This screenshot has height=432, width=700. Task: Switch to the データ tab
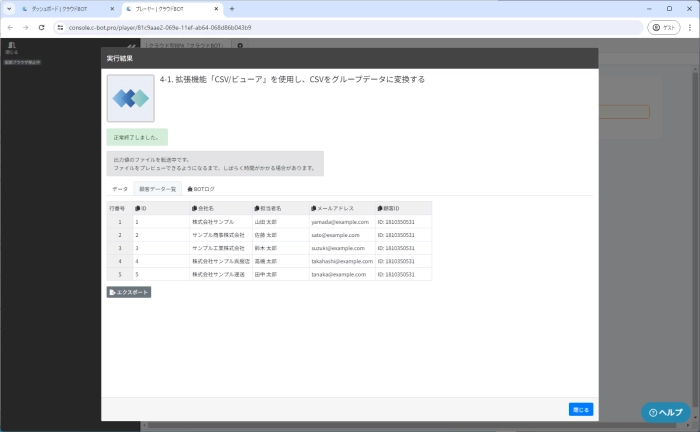[x=119, y=188]
